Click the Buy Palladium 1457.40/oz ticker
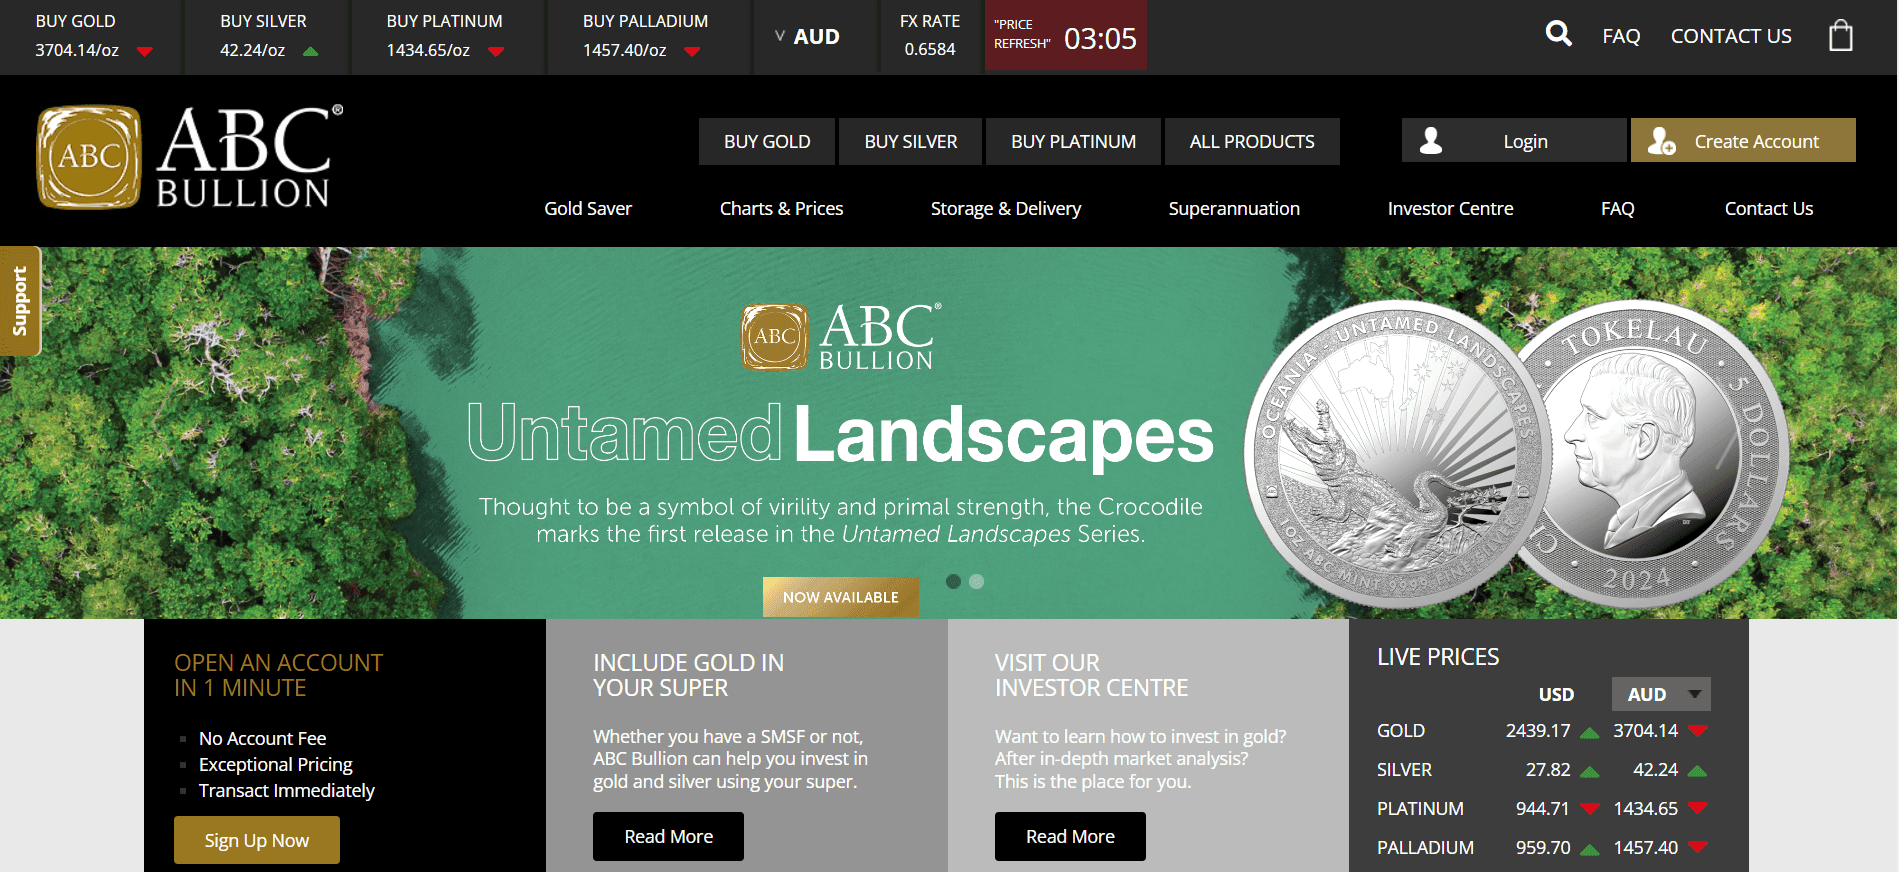 pyautogui.click(x=645, y=36)
